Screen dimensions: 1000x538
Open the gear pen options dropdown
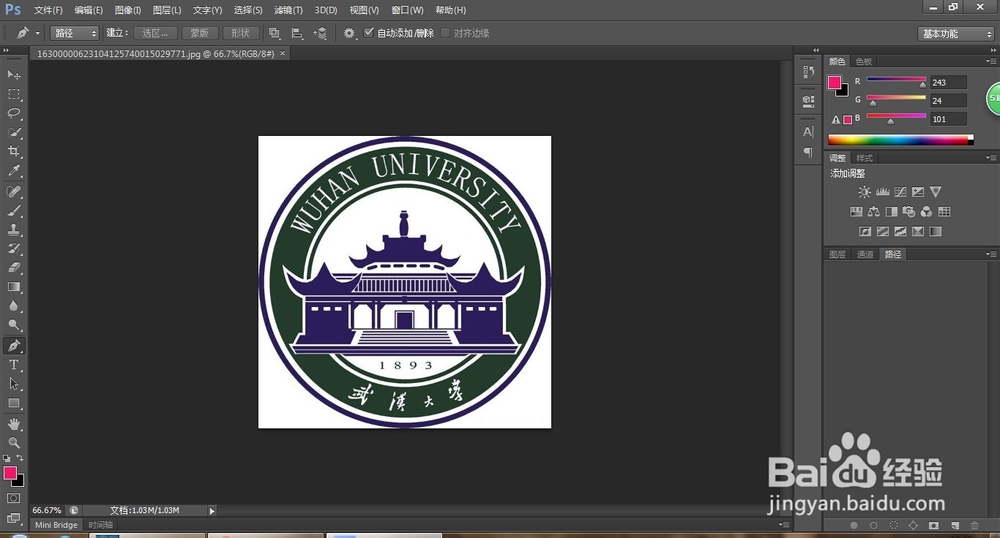[x=349, y=33]
